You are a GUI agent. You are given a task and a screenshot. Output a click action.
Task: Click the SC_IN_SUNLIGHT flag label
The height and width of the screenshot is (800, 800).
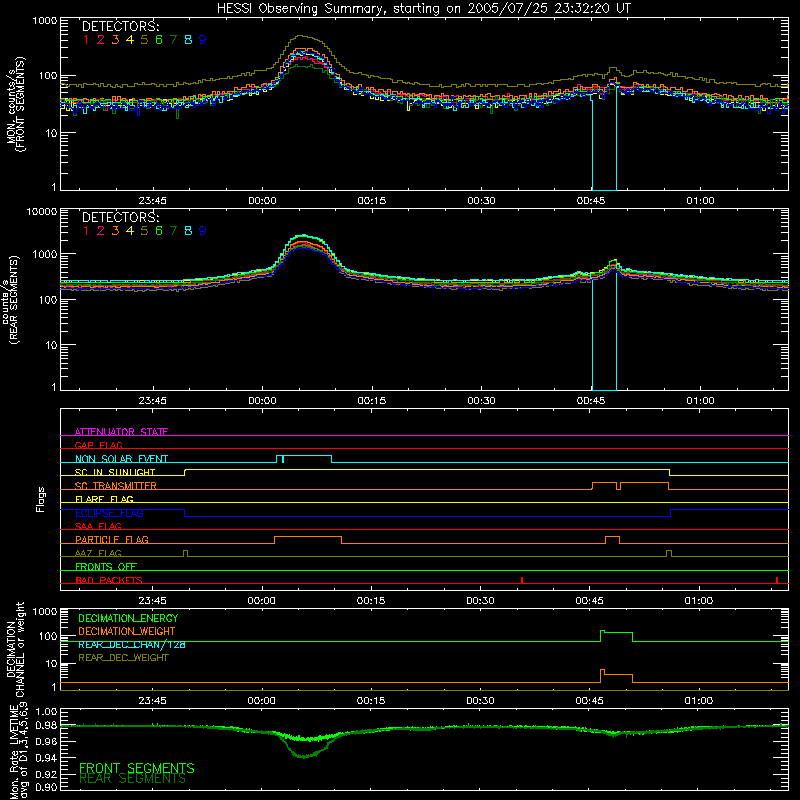point(115,472)
